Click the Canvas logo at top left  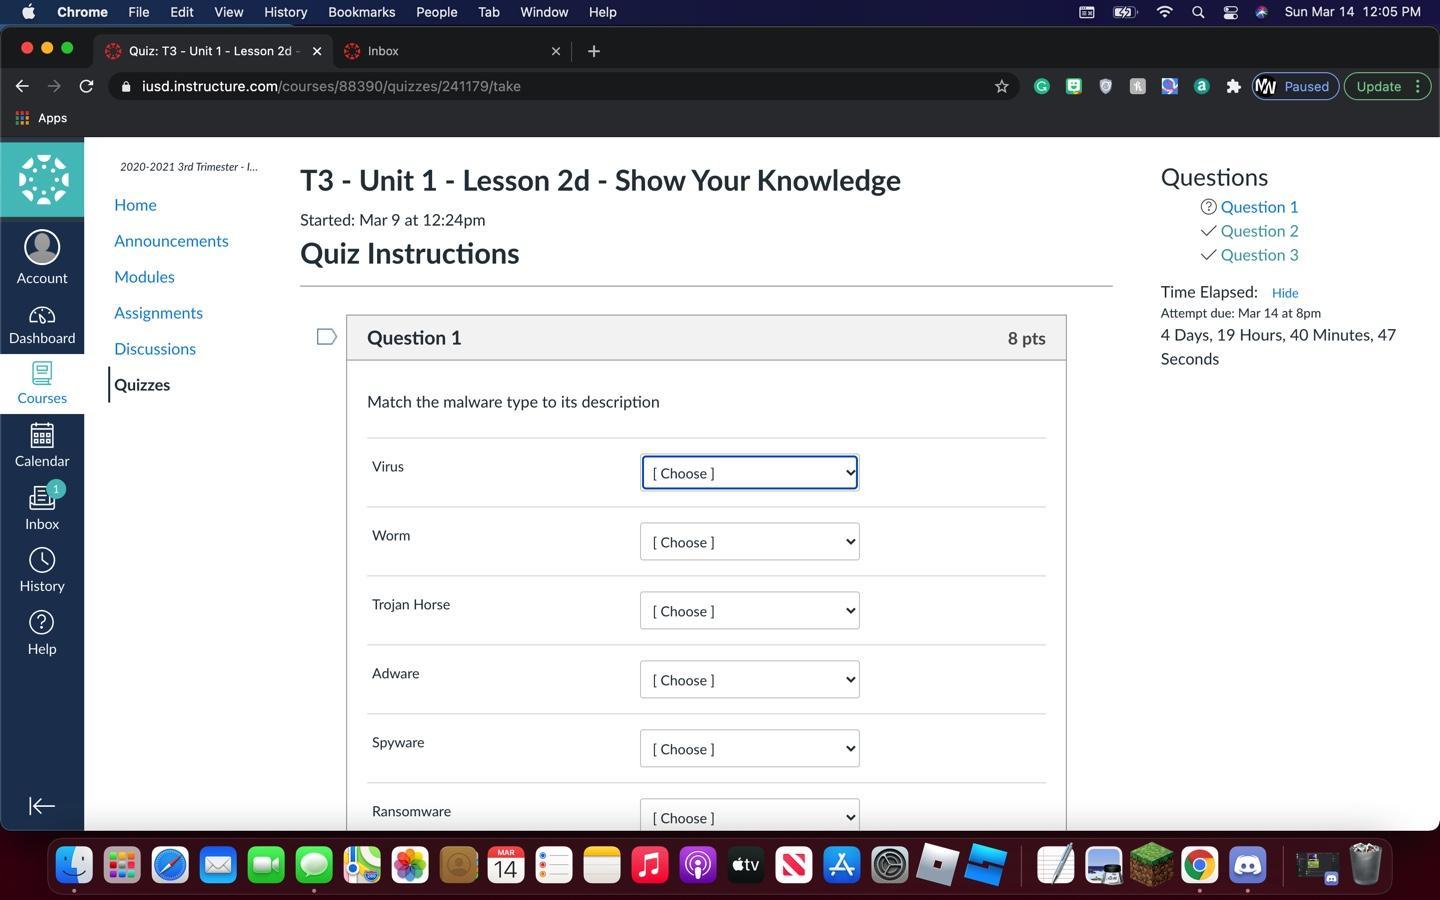point(42,180)
